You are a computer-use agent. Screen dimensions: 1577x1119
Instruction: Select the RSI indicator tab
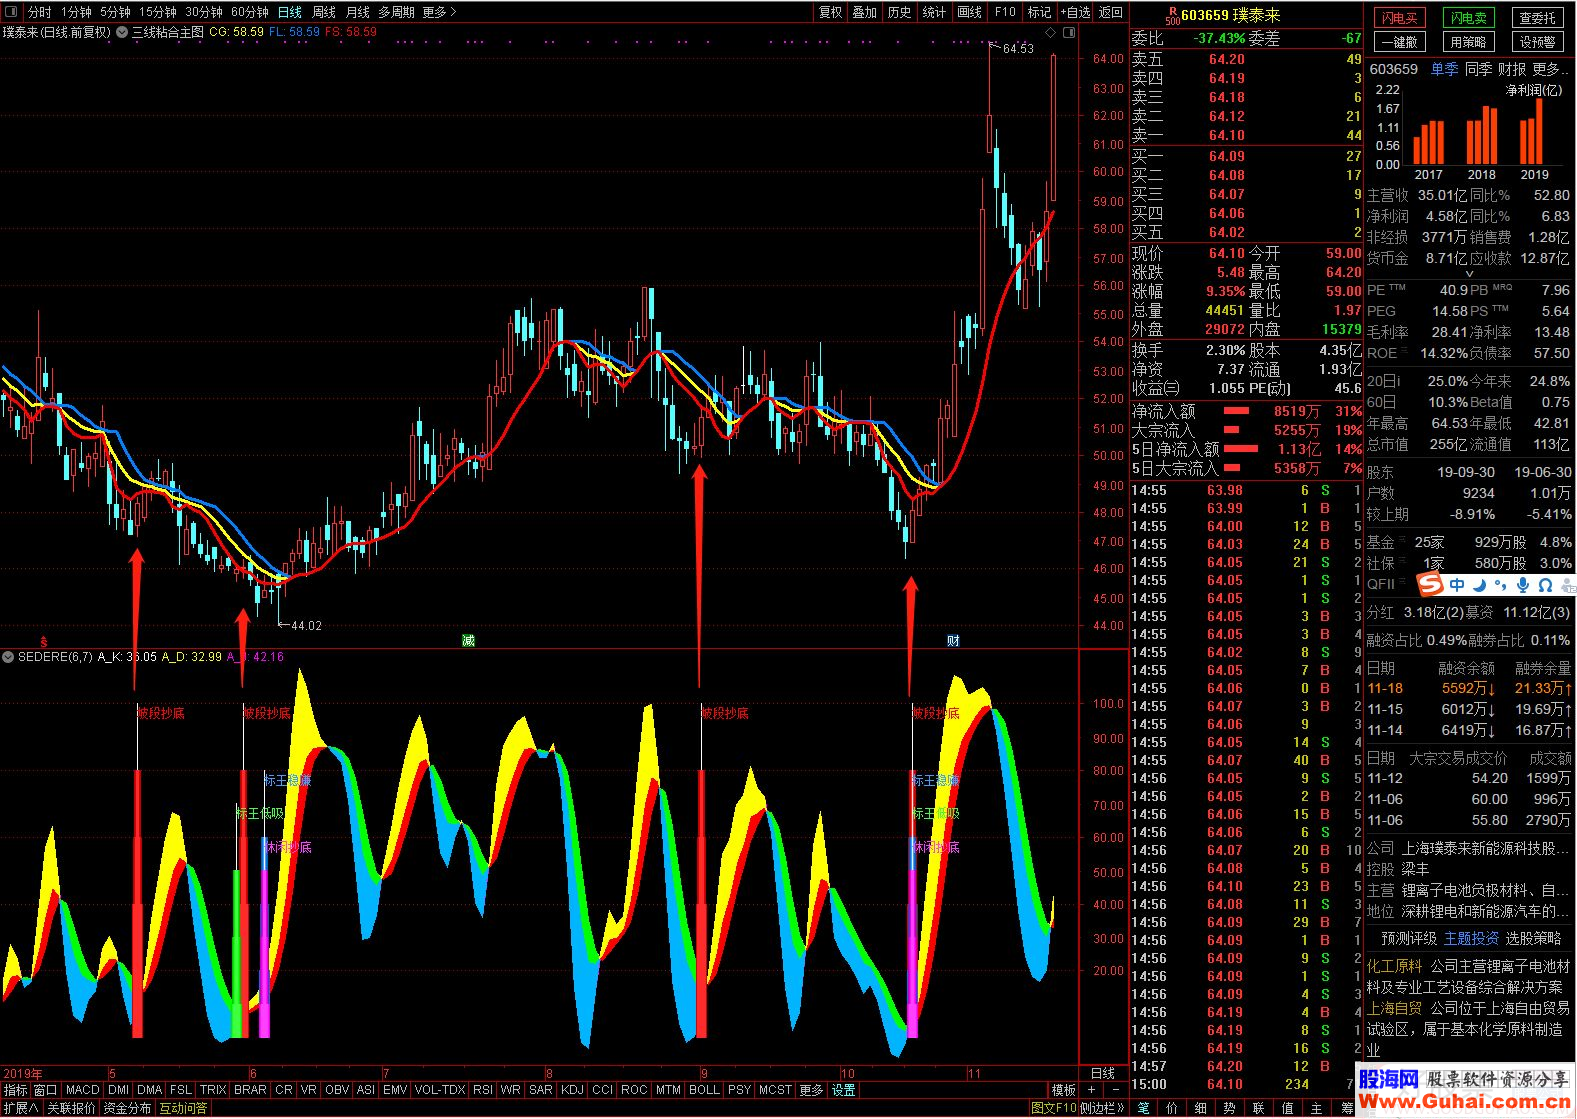[482, 1090]
